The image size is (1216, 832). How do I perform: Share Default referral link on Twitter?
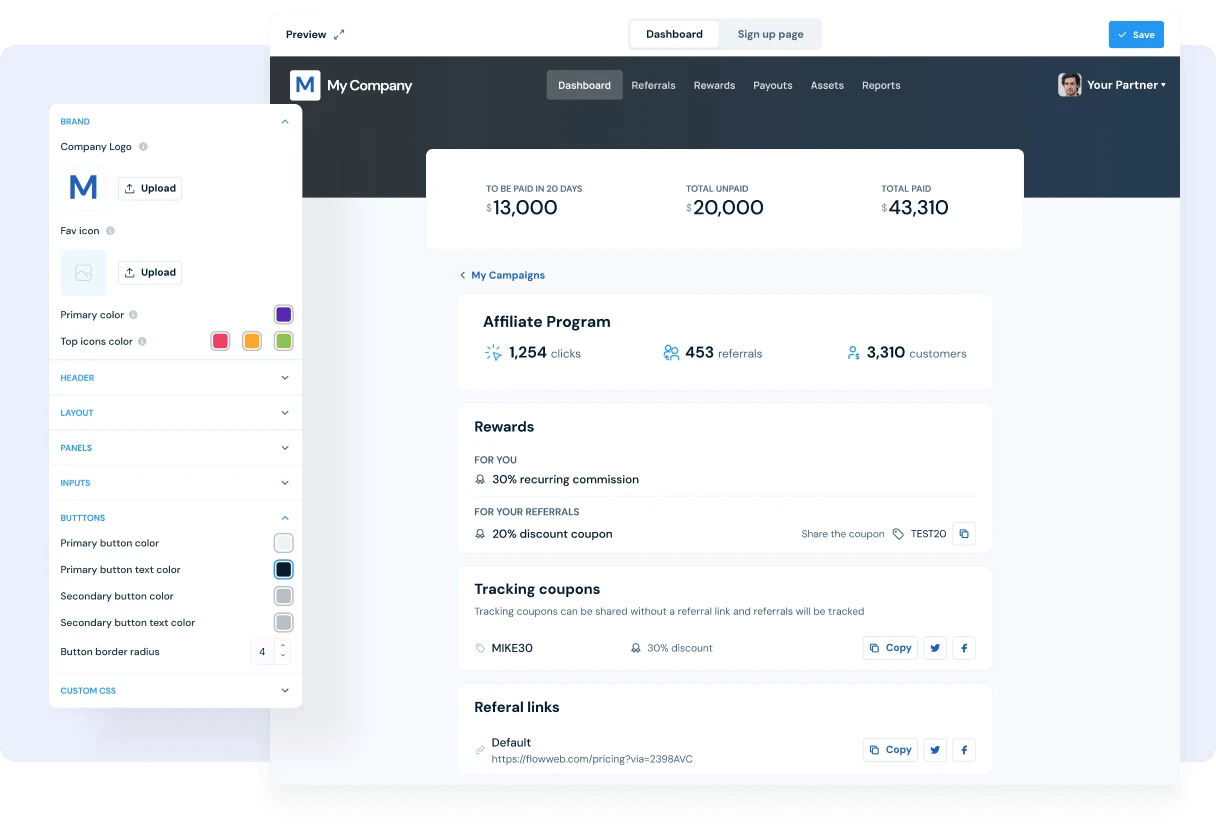point(935,750)
